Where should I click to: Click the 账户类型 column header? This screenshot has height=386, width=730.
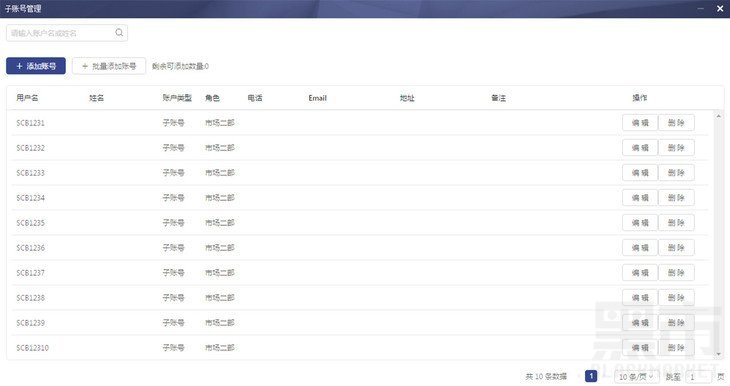coord(177,98)
